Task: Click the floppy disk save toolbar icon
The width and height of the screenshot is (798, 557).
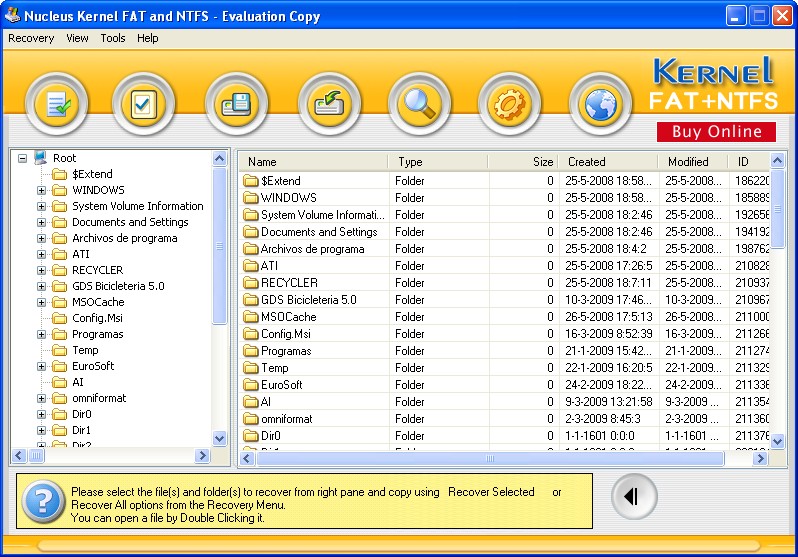Action: pyautogui.click(x=236, y=104)
